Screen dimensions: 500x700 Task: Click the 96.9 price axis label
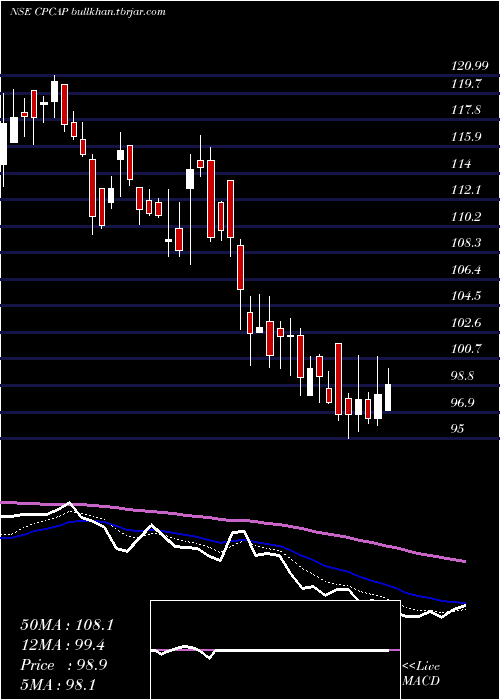pos(462,402)
